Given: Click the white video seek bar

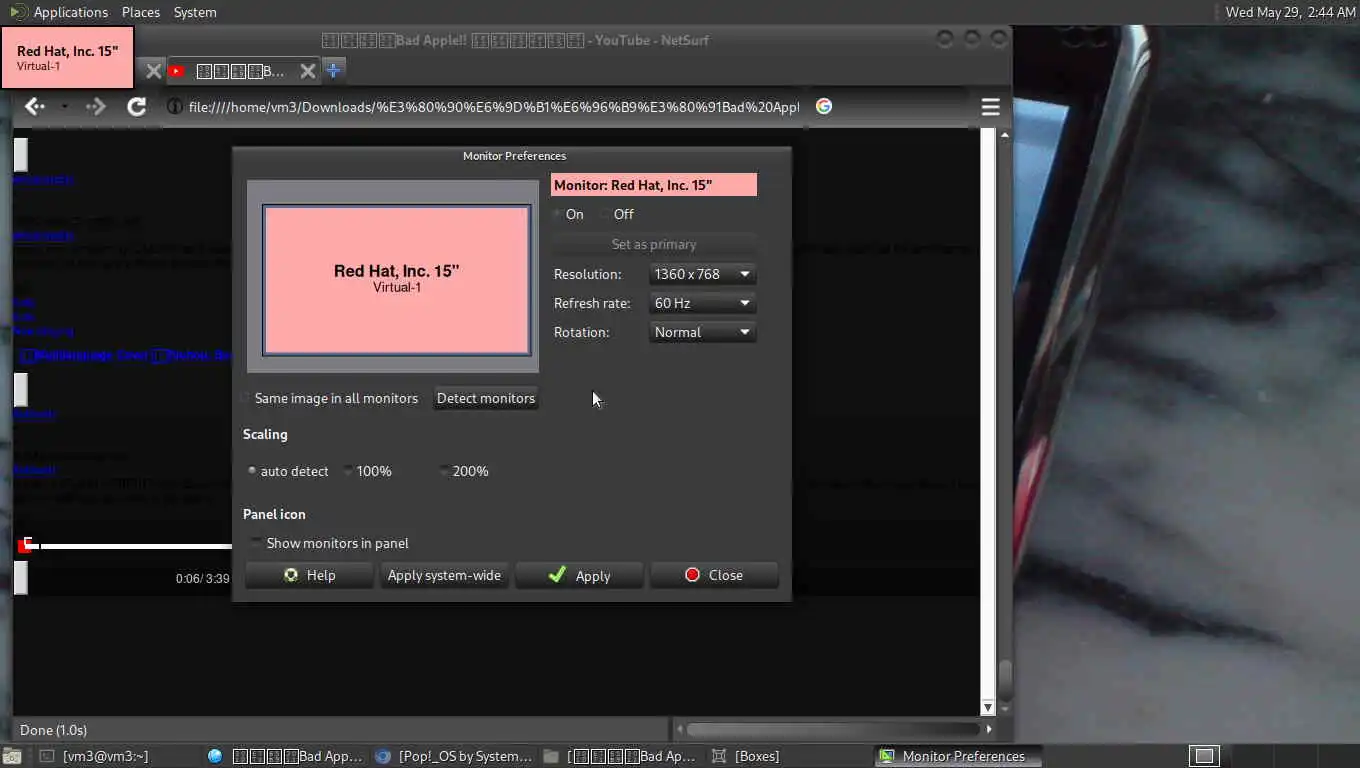Looking at the screenshot, I should click(135, 546).
